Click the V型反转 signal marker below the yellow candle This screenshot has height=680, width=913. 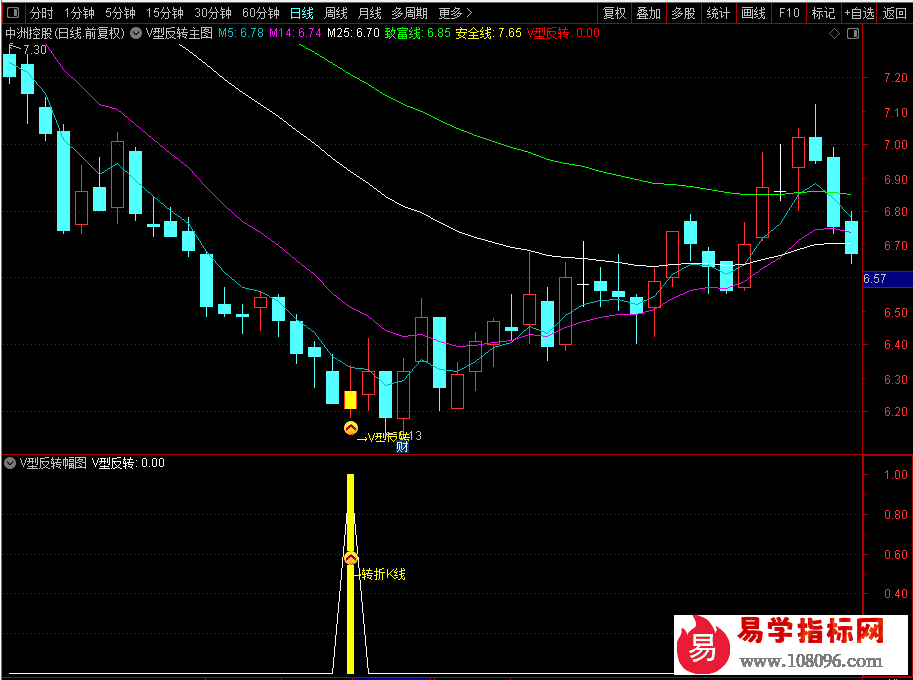coord(351,428)
